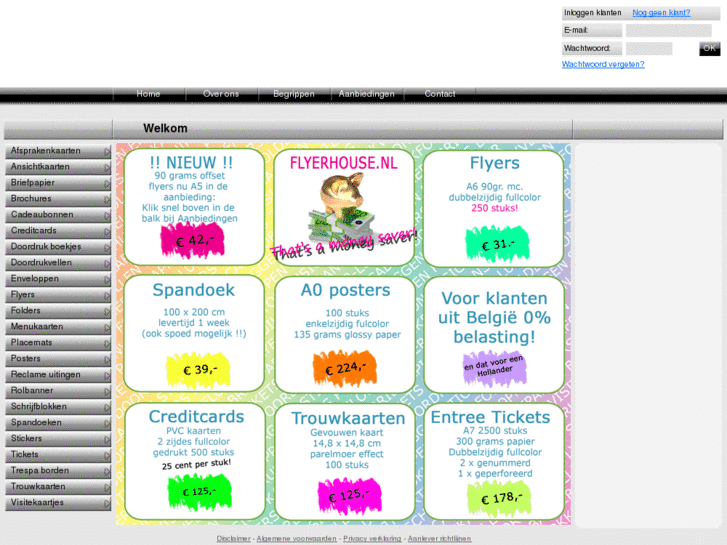The width and height of the screenshot is (727, 545).
Task: Click '25 cent per stuk!' text
Action: (196, 464)
